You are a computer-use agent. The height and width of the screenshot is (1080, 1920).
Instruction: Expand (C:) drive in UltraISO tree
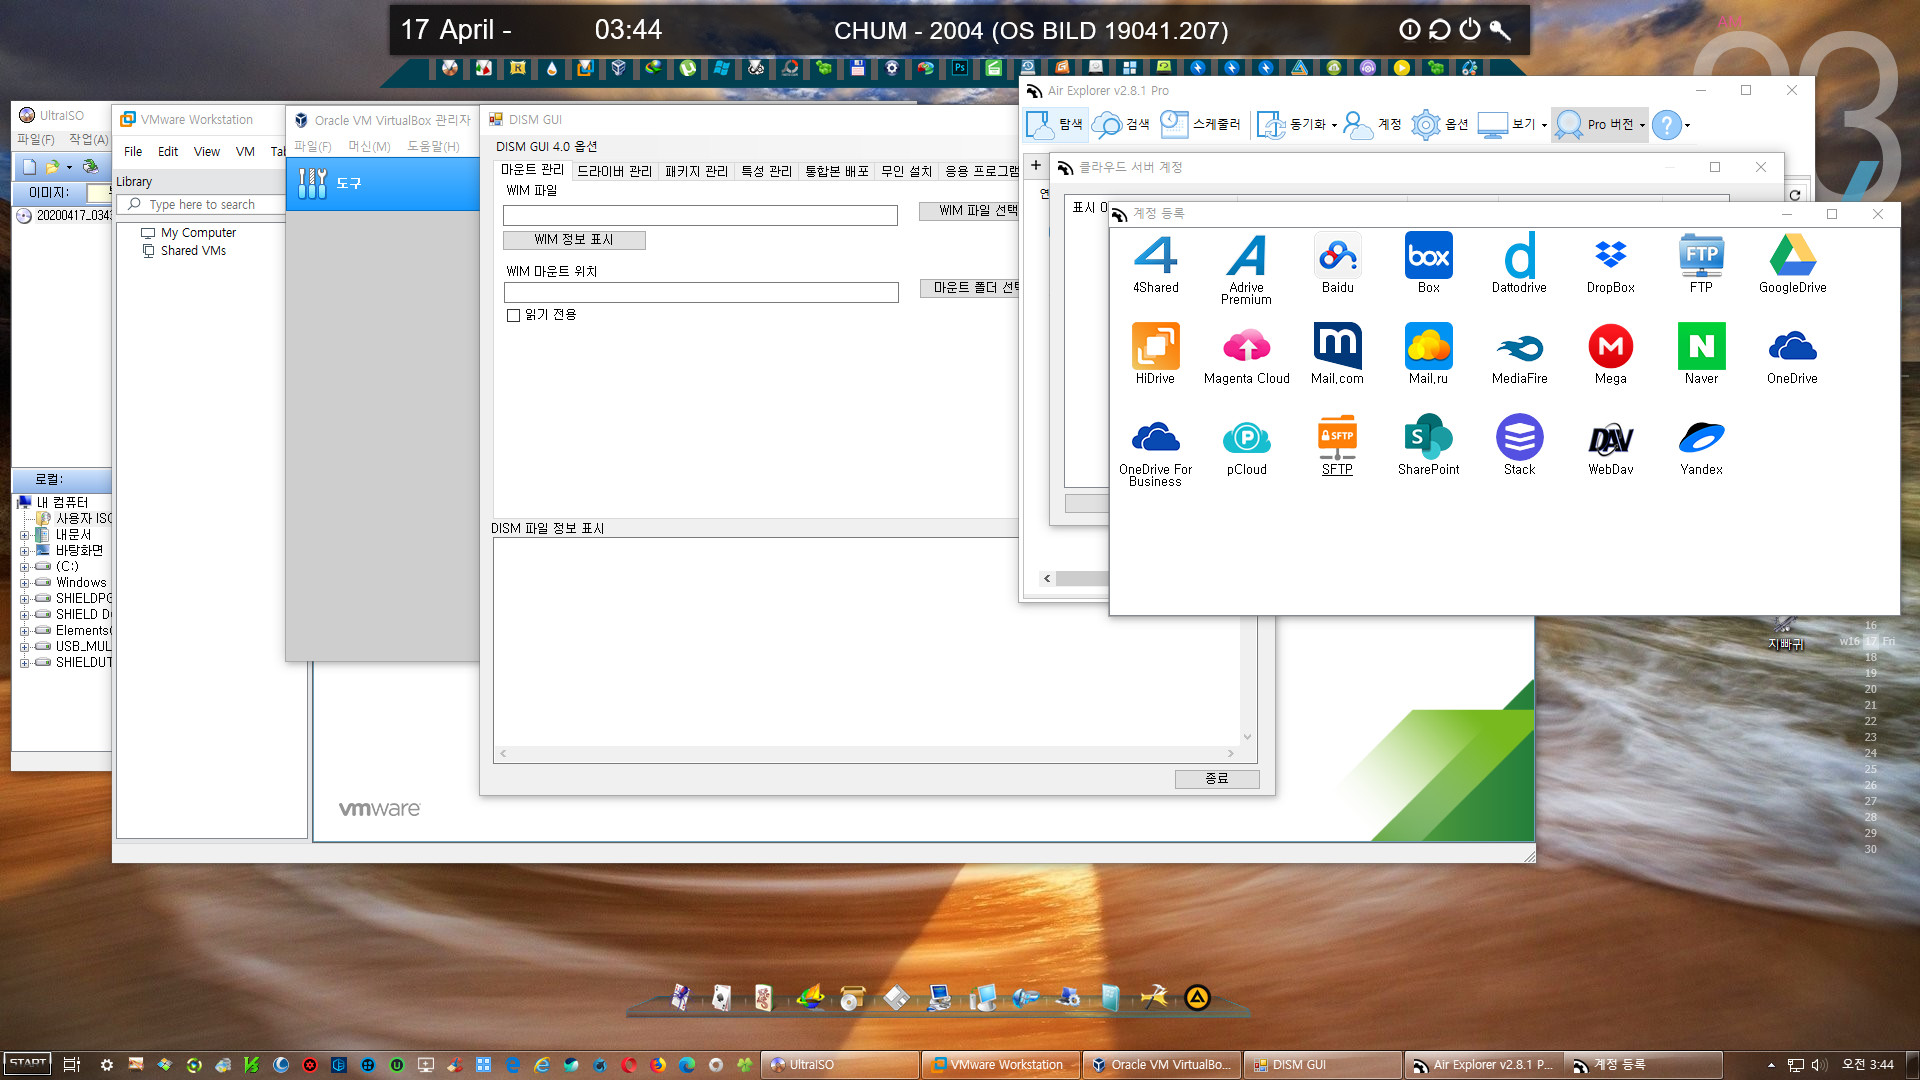[24, 567]
